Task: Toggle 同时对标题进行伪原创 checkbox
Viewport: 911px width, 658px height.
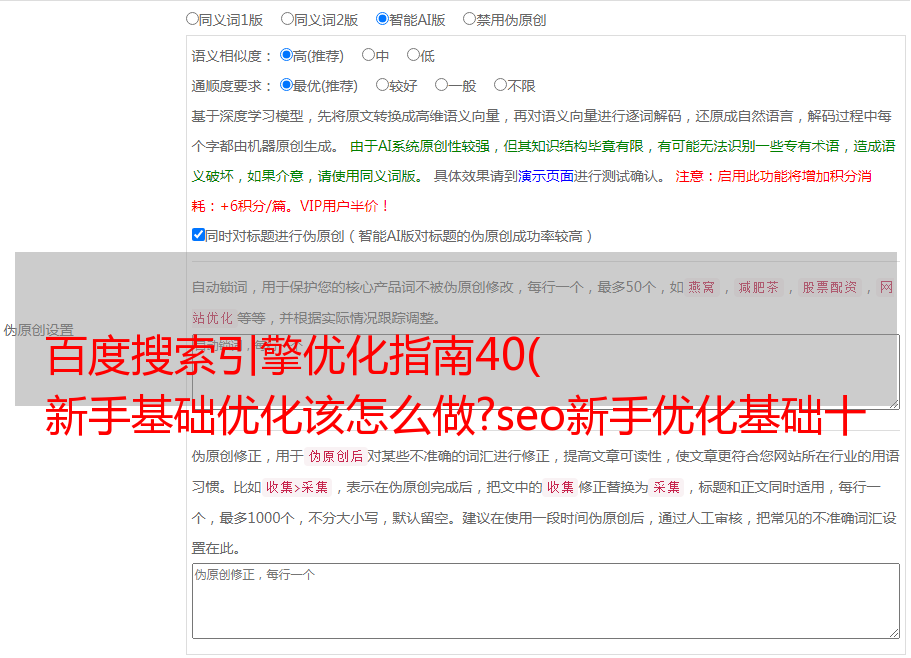Action: [x=198, y=235]
